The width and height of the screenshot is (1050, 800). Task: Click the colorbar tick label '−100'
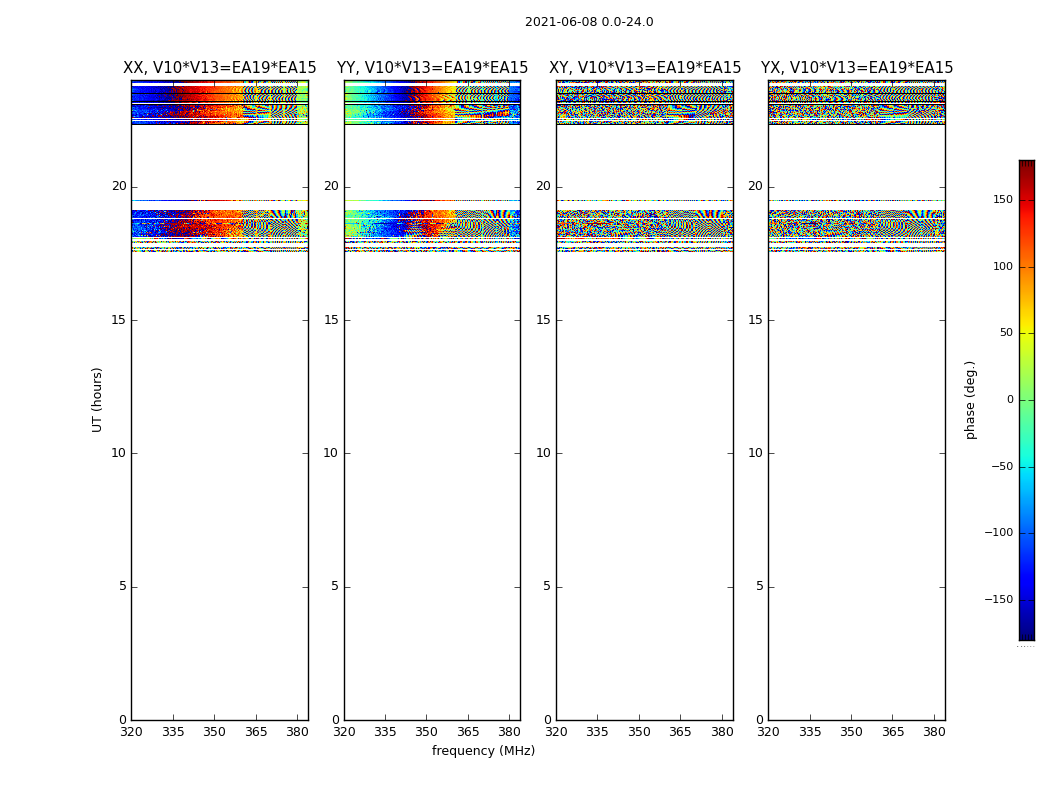[998, 533]
